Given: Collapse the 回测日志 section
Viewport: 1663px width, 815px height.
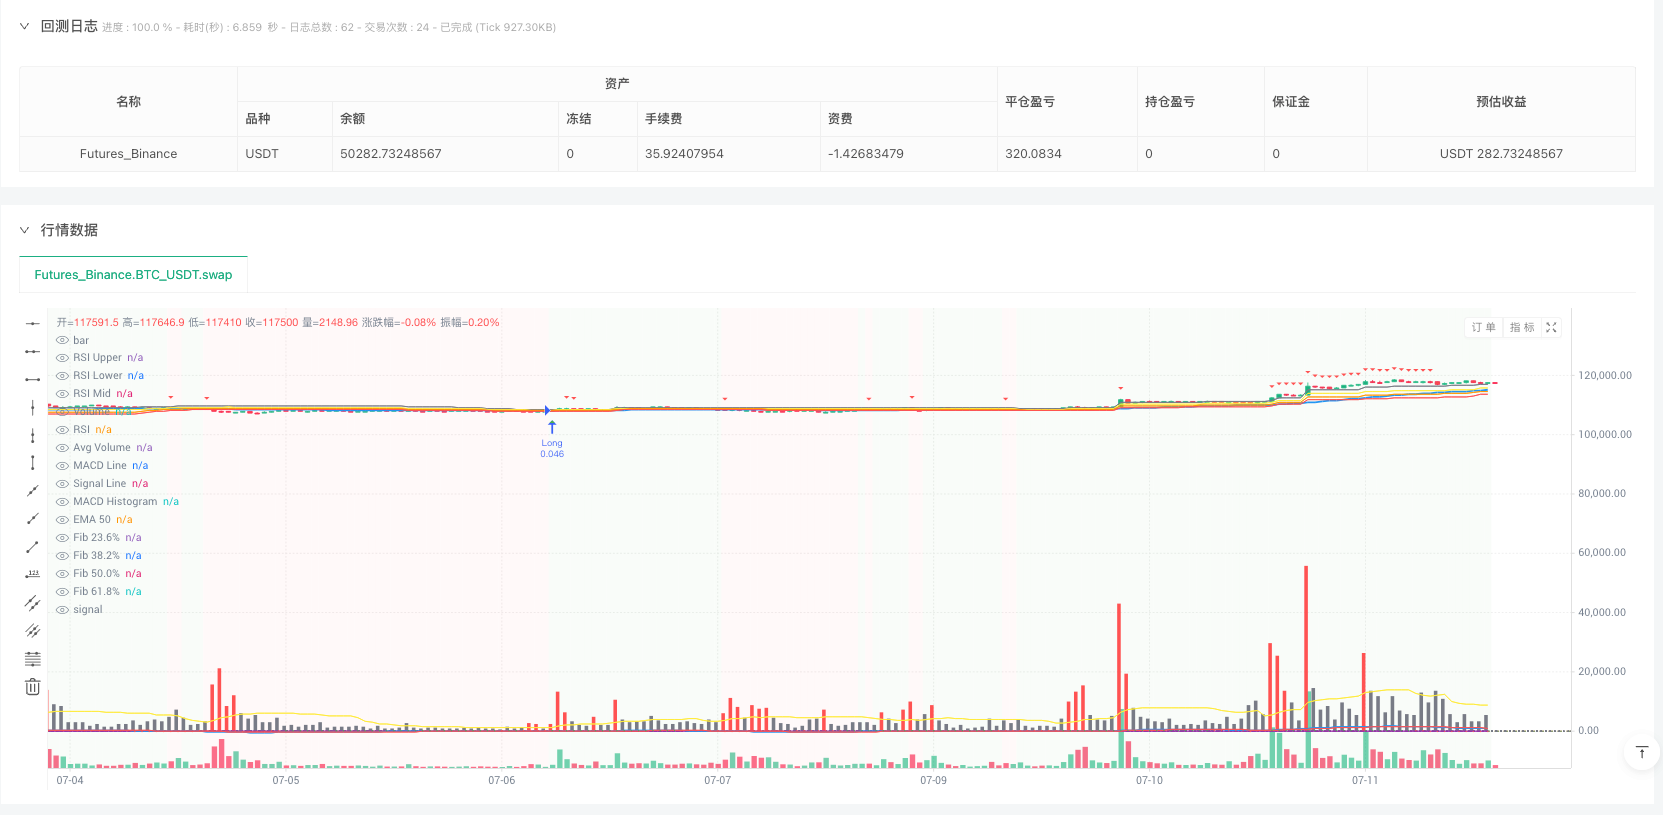Looking at the screenshot, I should pyautogui.click(x=25, y=27).
